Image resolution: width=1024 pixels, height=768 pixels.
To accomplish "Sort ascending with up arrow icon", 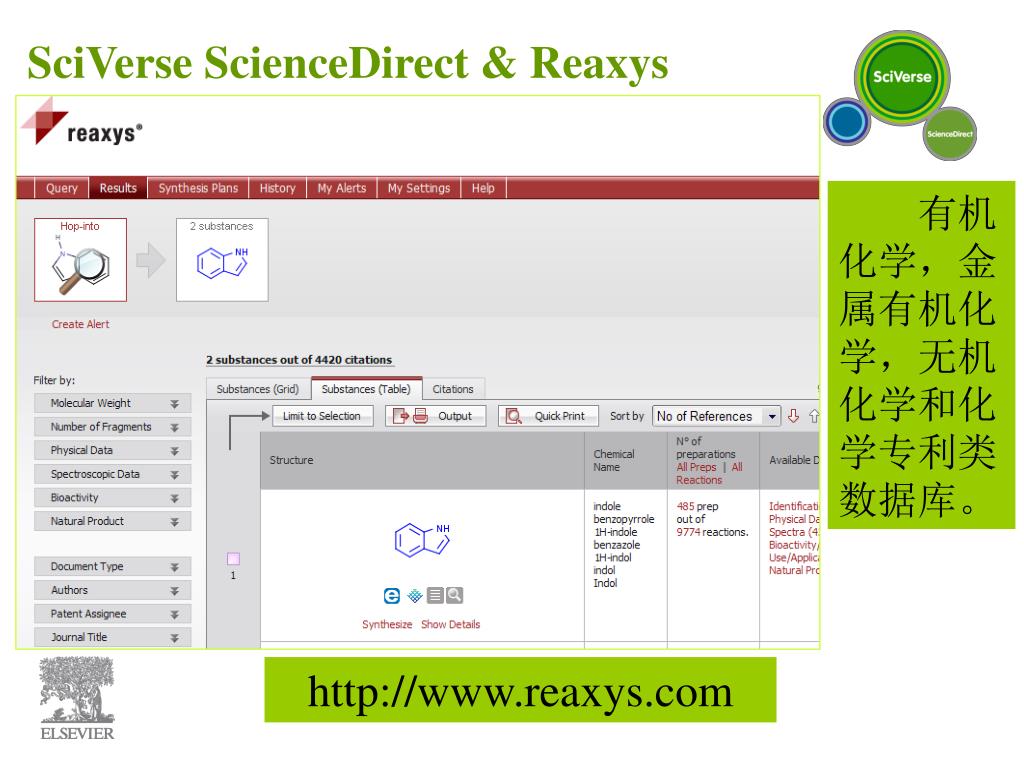I will [814, 416].
